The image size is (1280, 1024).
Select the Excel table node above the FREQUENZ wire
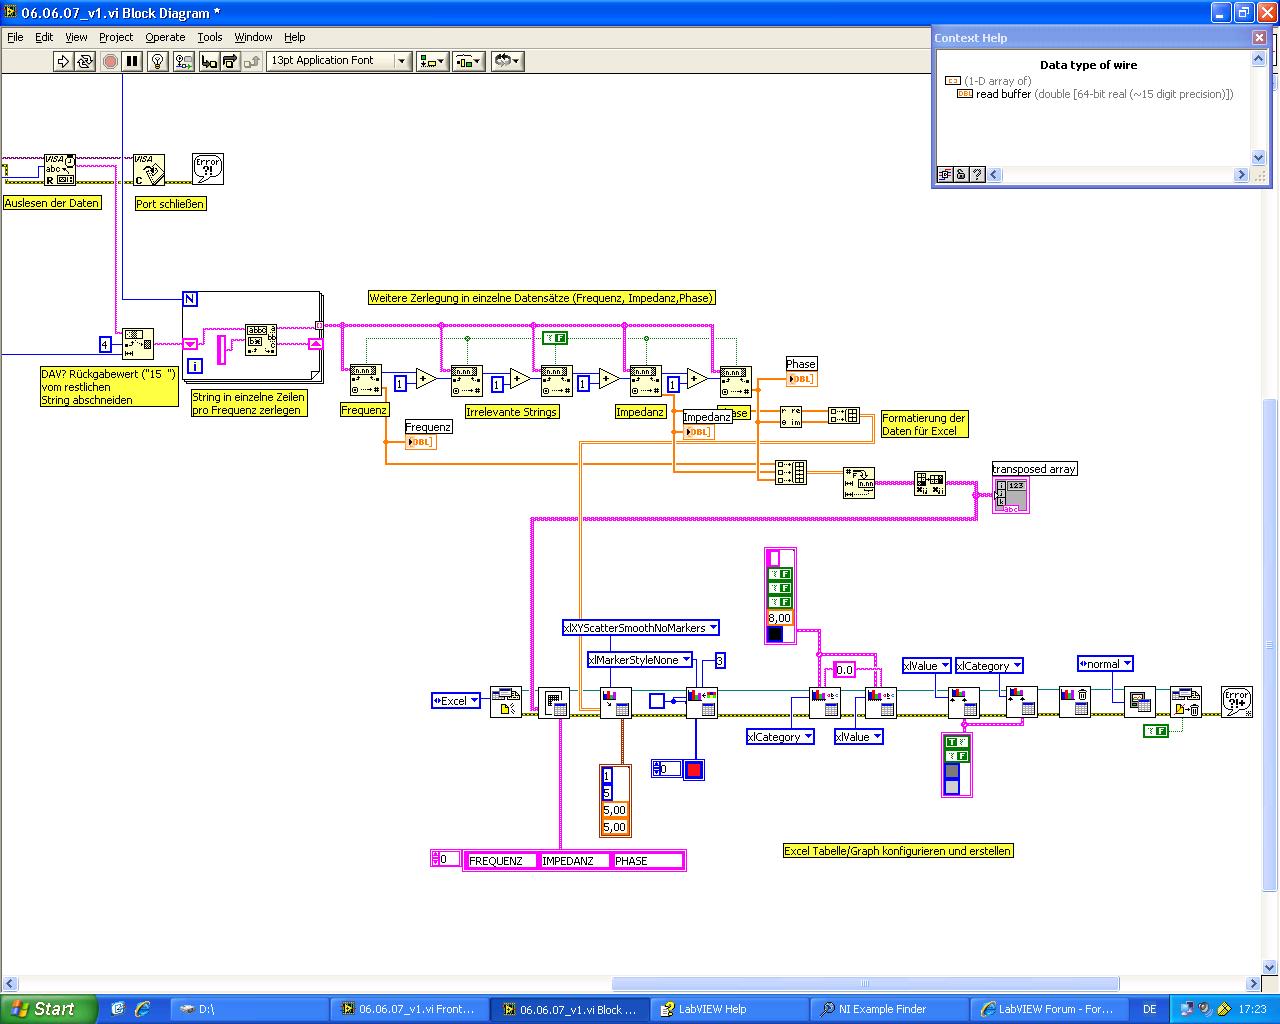click(x=554, y=702)
